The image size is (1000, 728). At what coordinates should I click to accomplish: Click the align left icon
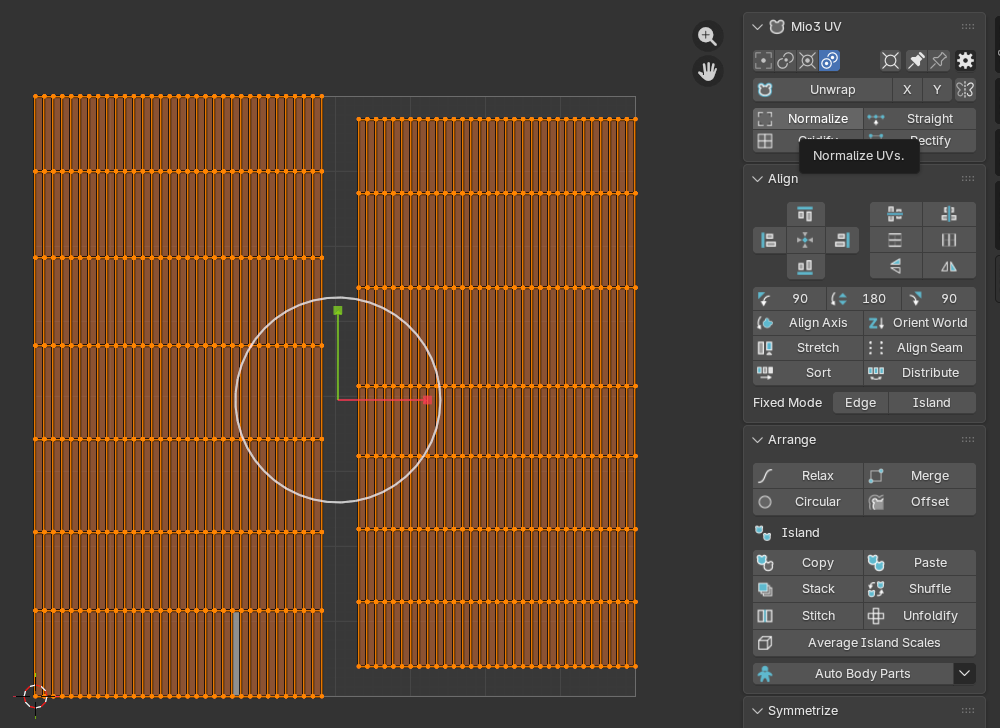[768, 240]
